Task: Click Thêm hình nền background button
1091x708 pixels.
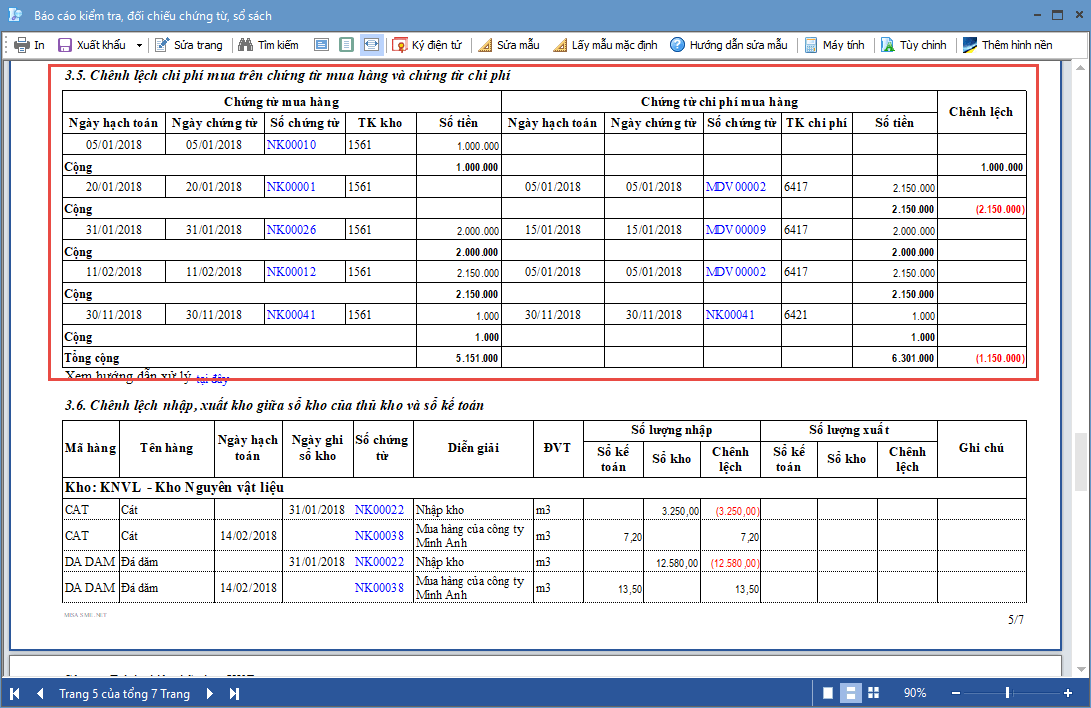Action: (x=1007, y=45)
